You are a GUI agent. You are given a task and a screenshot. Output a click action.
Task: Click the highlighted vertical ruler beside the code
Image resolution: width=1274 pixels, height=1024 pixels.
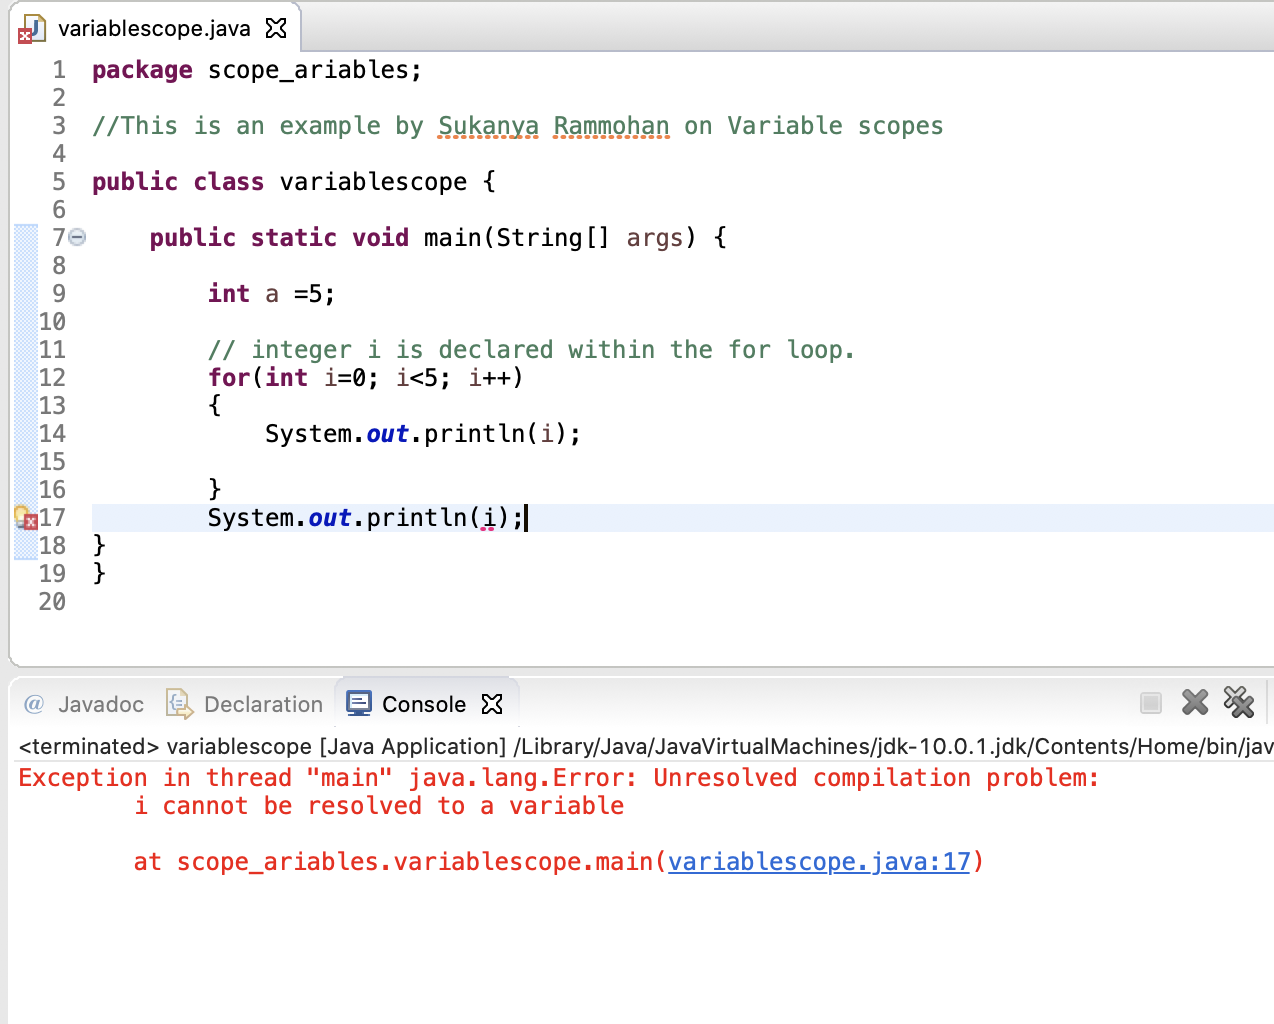click(x=24, y=390)
